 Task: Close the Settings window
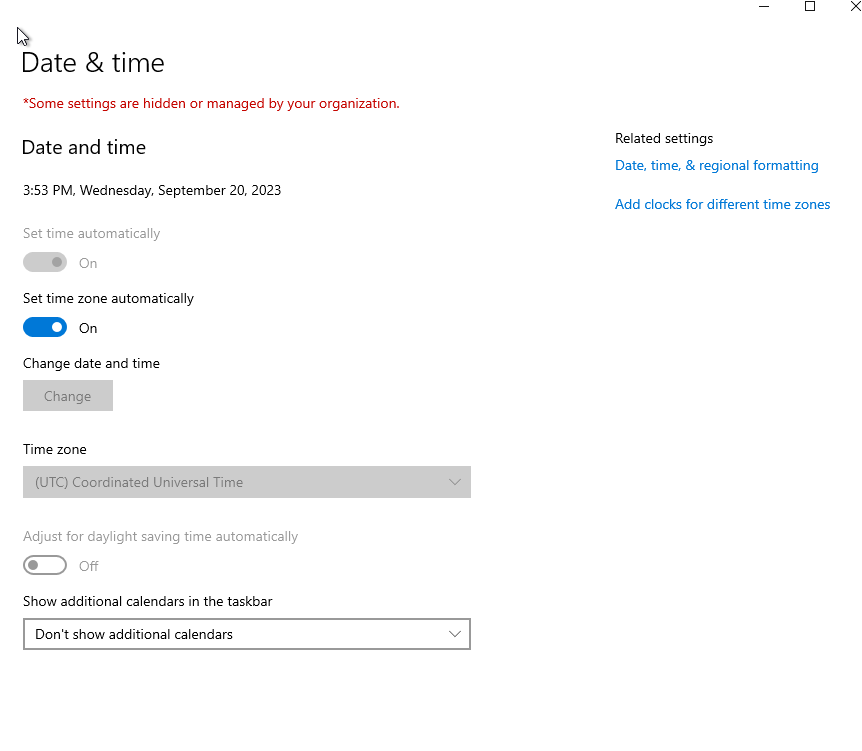click(855, 7)
